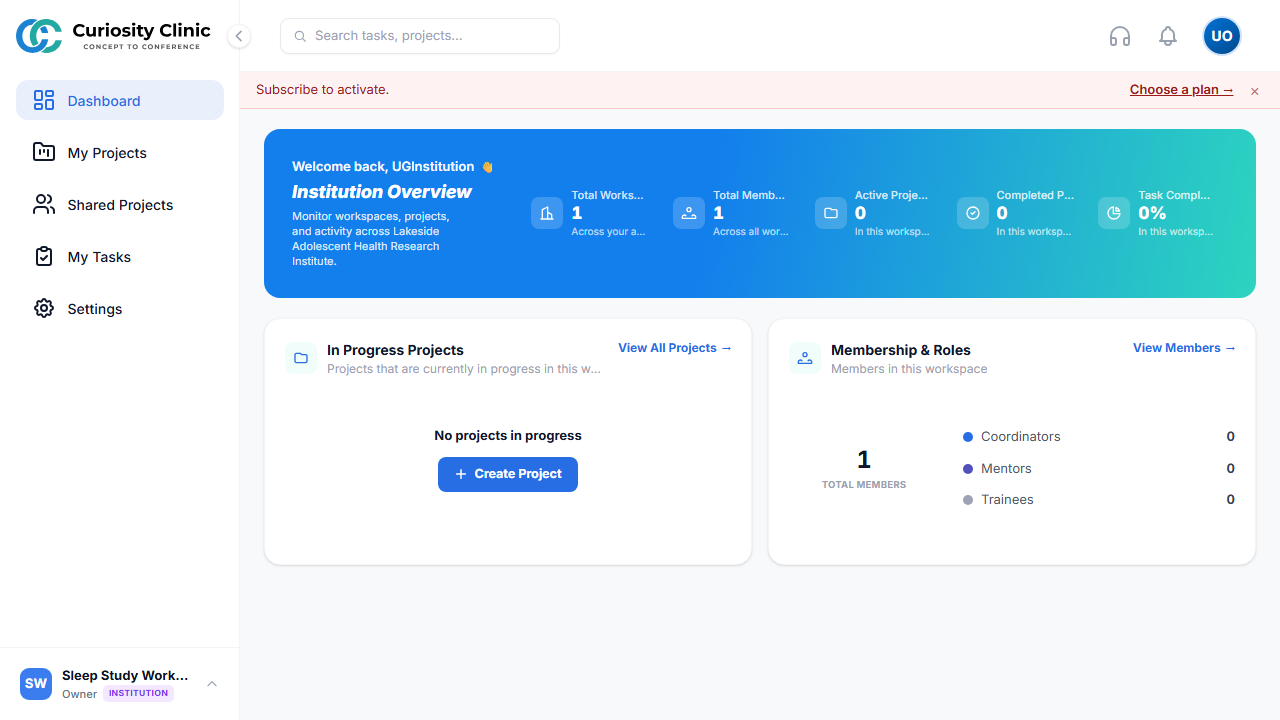1280x720 pixels.
Task: Click the SW workspace avatar
Action: pos(36,684)
